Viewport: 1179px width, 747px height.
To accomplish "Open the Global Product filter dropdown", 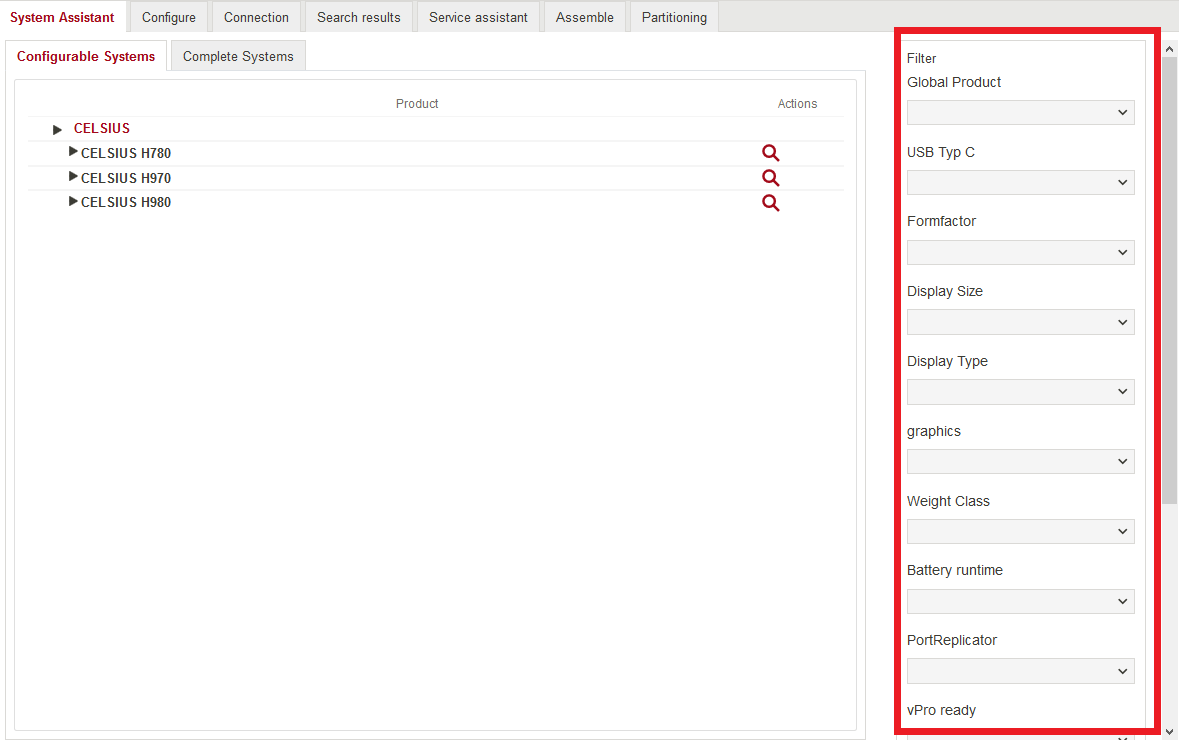I will click(x=1020, y=113).
